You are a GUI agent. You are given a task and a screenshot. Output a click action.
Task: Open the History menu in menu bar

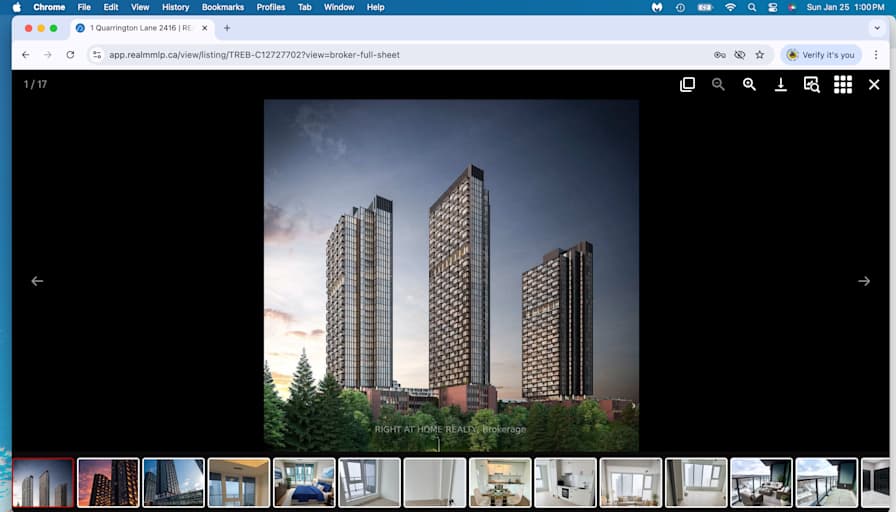click(175, 7)
